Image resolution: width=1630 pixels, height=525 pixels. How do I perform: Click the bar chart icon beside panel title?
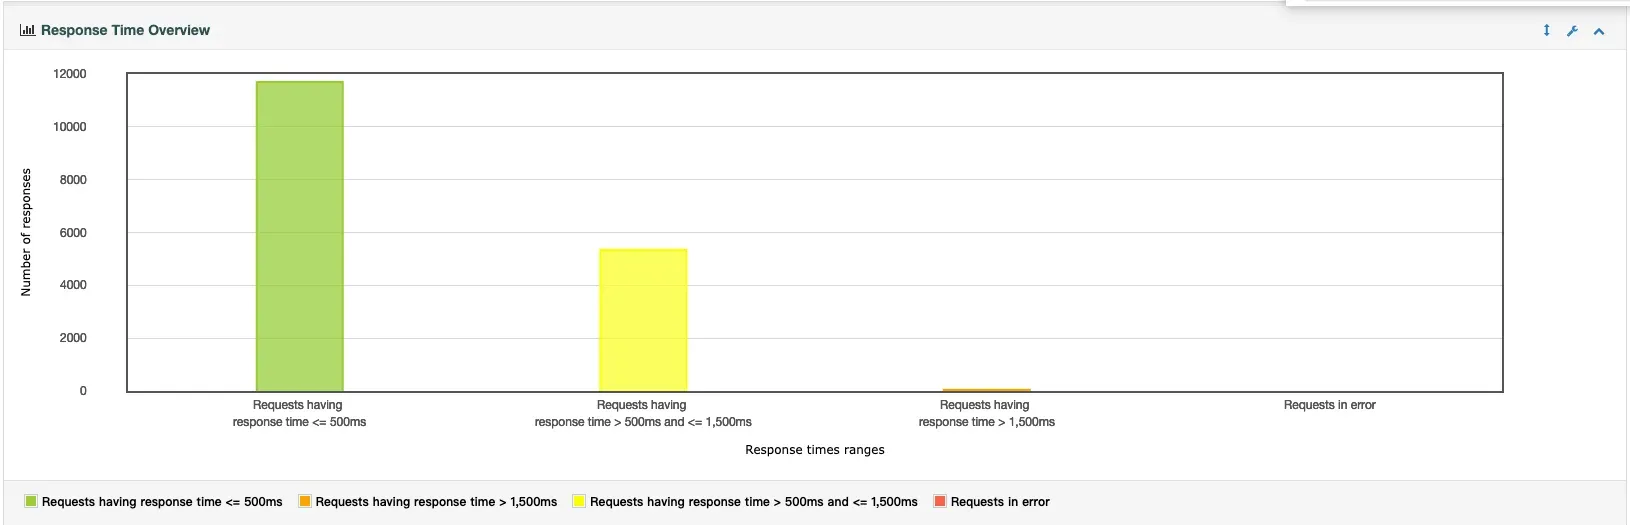[27, 30]
